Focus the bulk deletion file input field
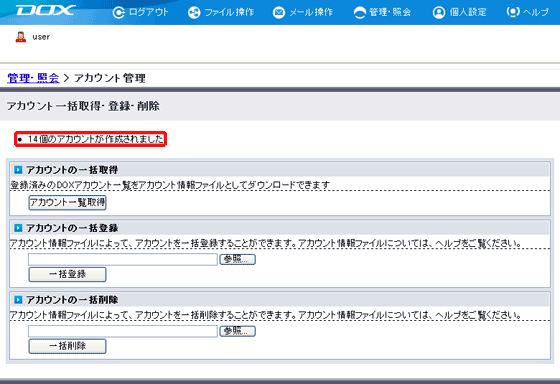The image size is (560, 384). 123,331
